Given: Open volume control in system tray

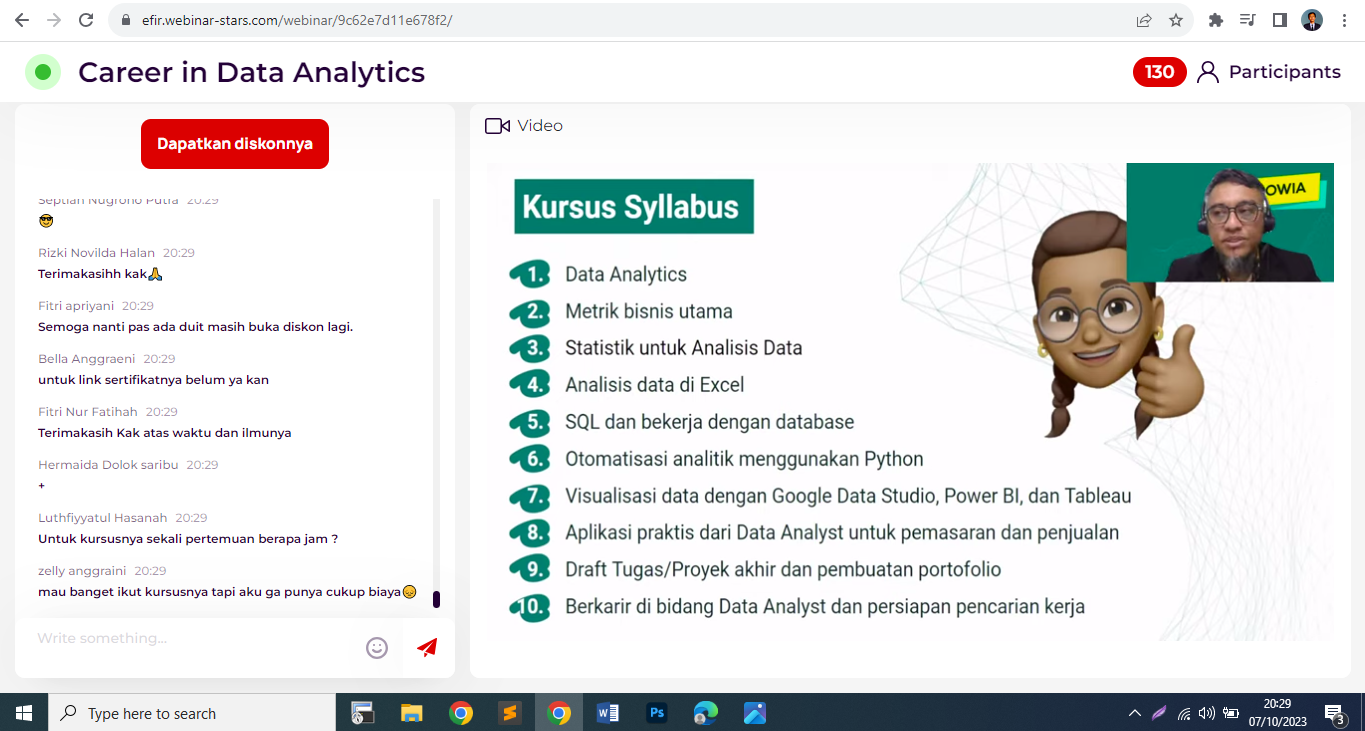Looking at the screenshot, I should (x=1206, y=713).
